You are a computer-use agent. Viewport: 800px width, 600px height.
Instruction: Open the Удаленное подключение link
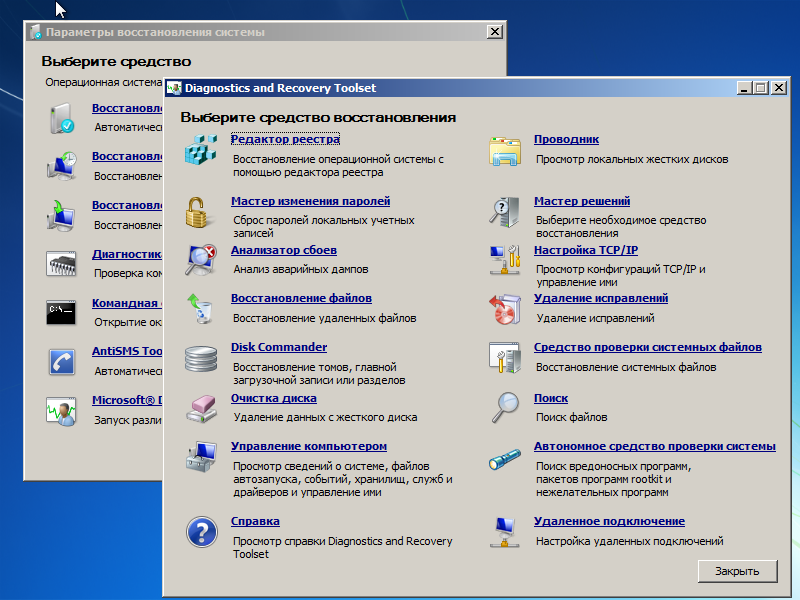tap(610, 521)
